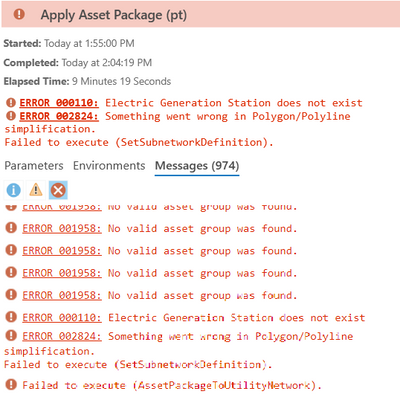Screen dimensions: 400x400
Task: Click the error icon beside the summary ERROR 002824
Action: 11,116
